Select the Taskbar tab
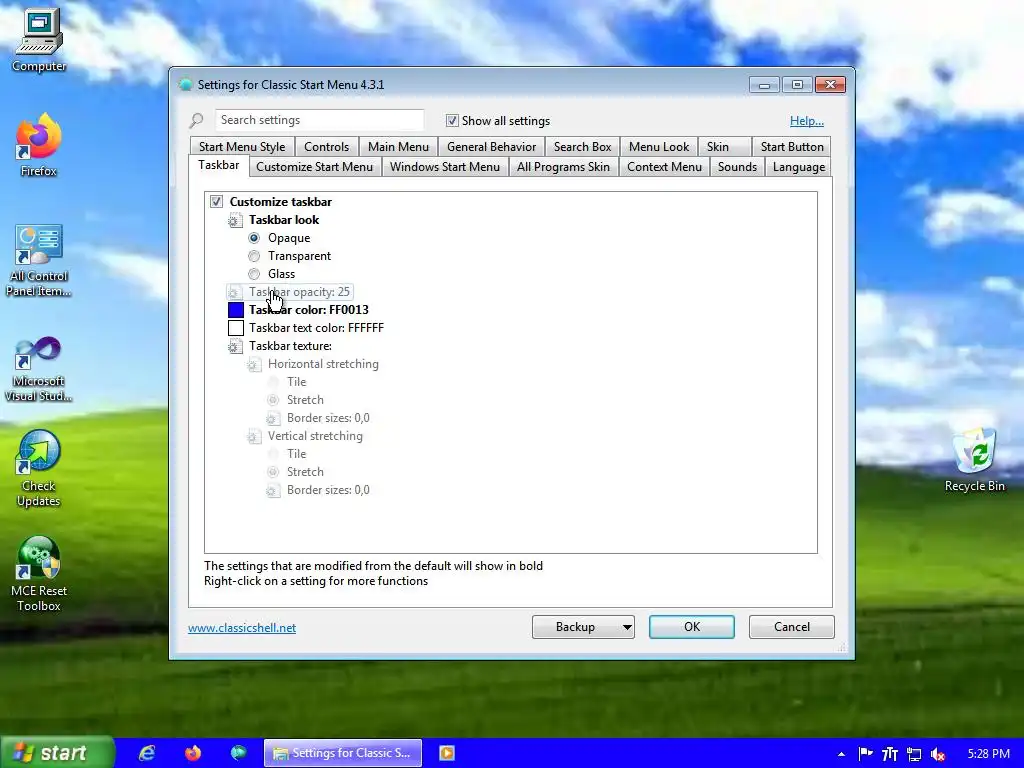 (x=219, y=165)
